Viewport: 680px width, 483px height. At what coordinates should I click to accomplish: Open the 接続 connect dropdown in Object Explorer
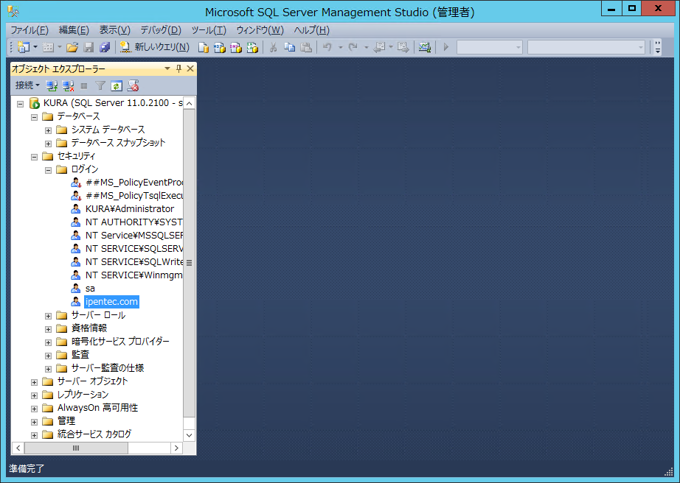tap(27, 85)
